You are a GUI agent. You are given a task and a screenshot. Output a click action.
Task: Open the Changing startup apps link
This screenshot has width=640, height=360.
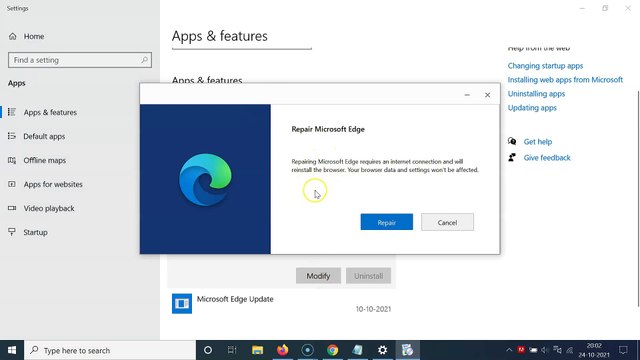545,66
